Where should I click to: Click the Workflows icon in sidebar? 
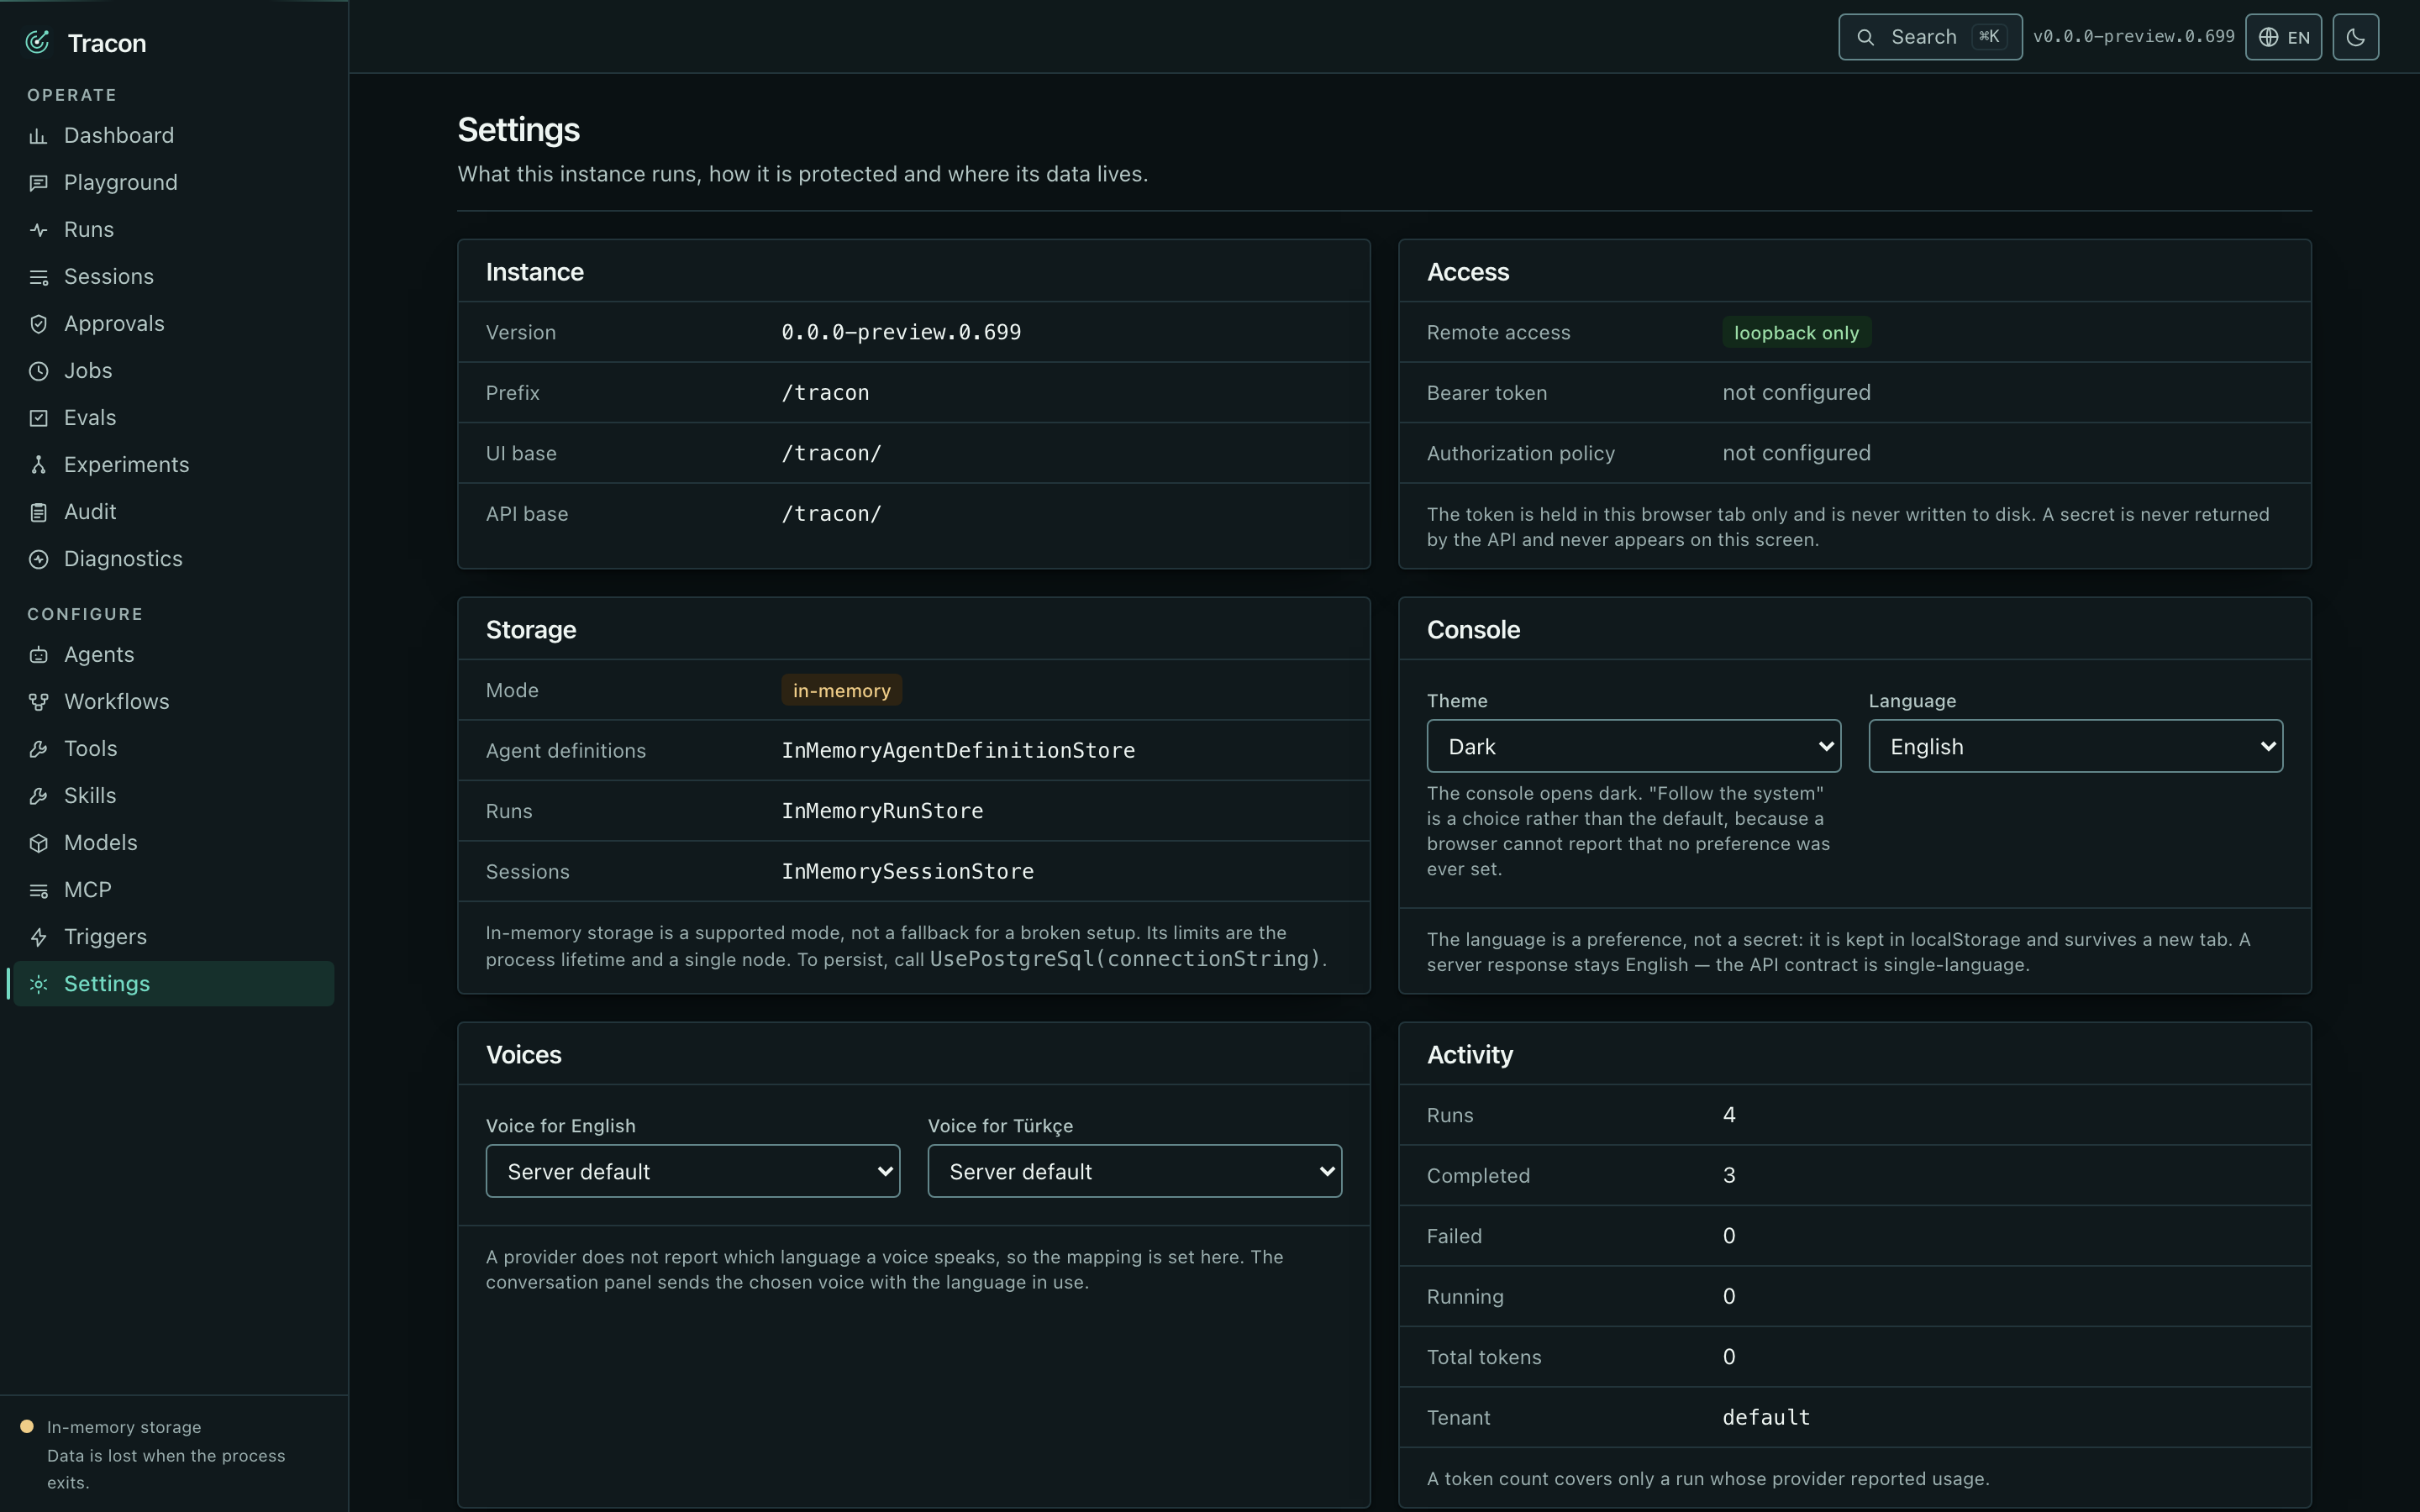coord(38,702)
